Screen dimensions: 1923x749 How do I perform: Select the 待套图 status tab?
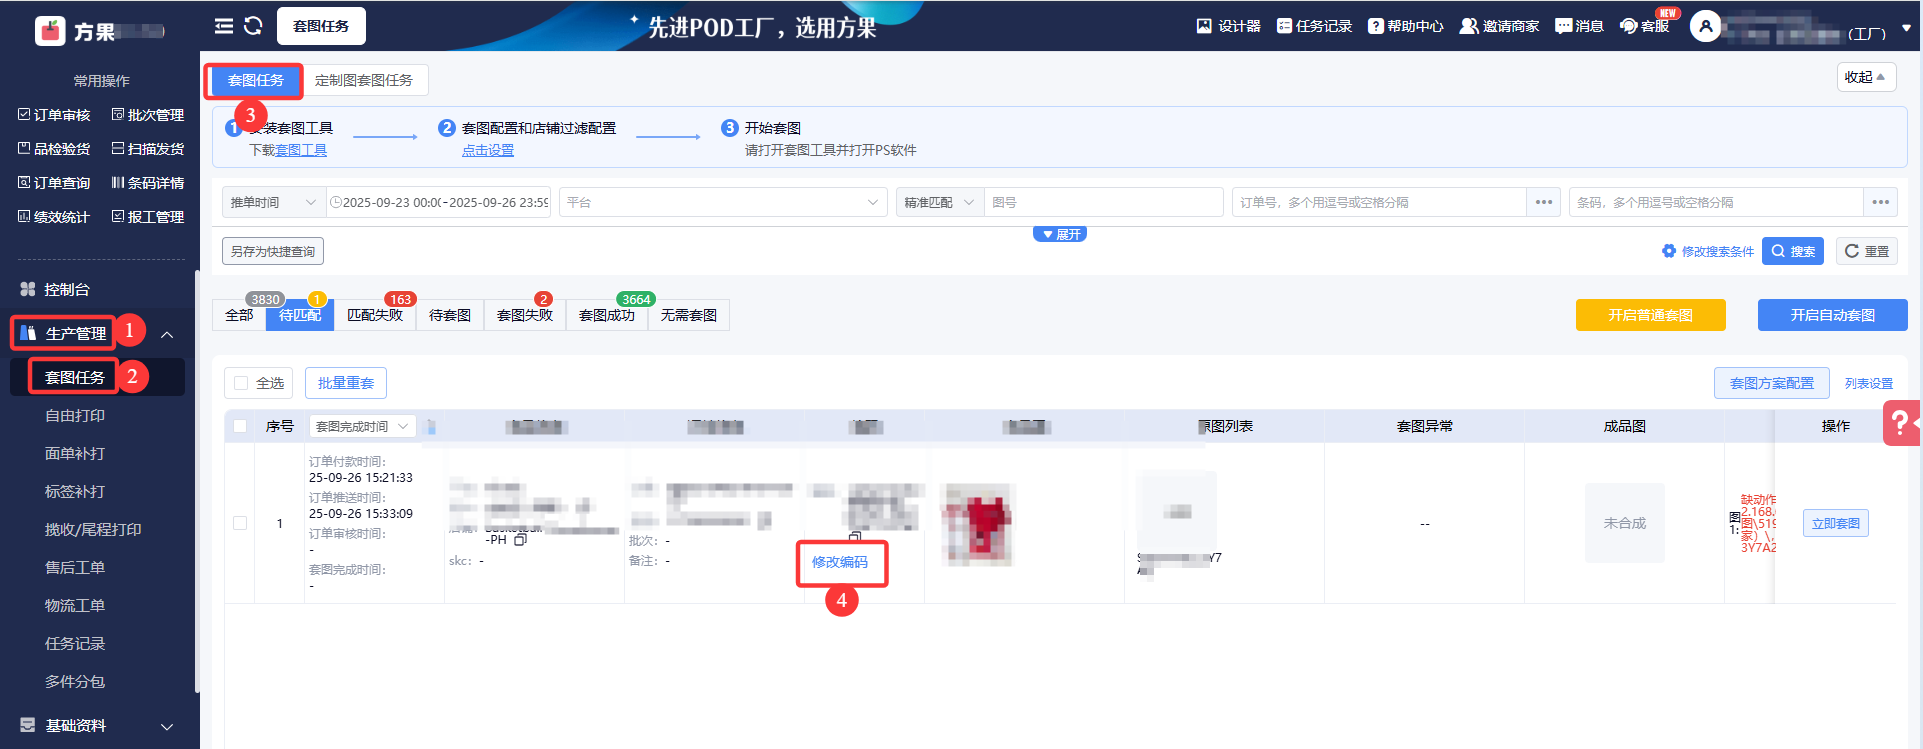point(450,315)
